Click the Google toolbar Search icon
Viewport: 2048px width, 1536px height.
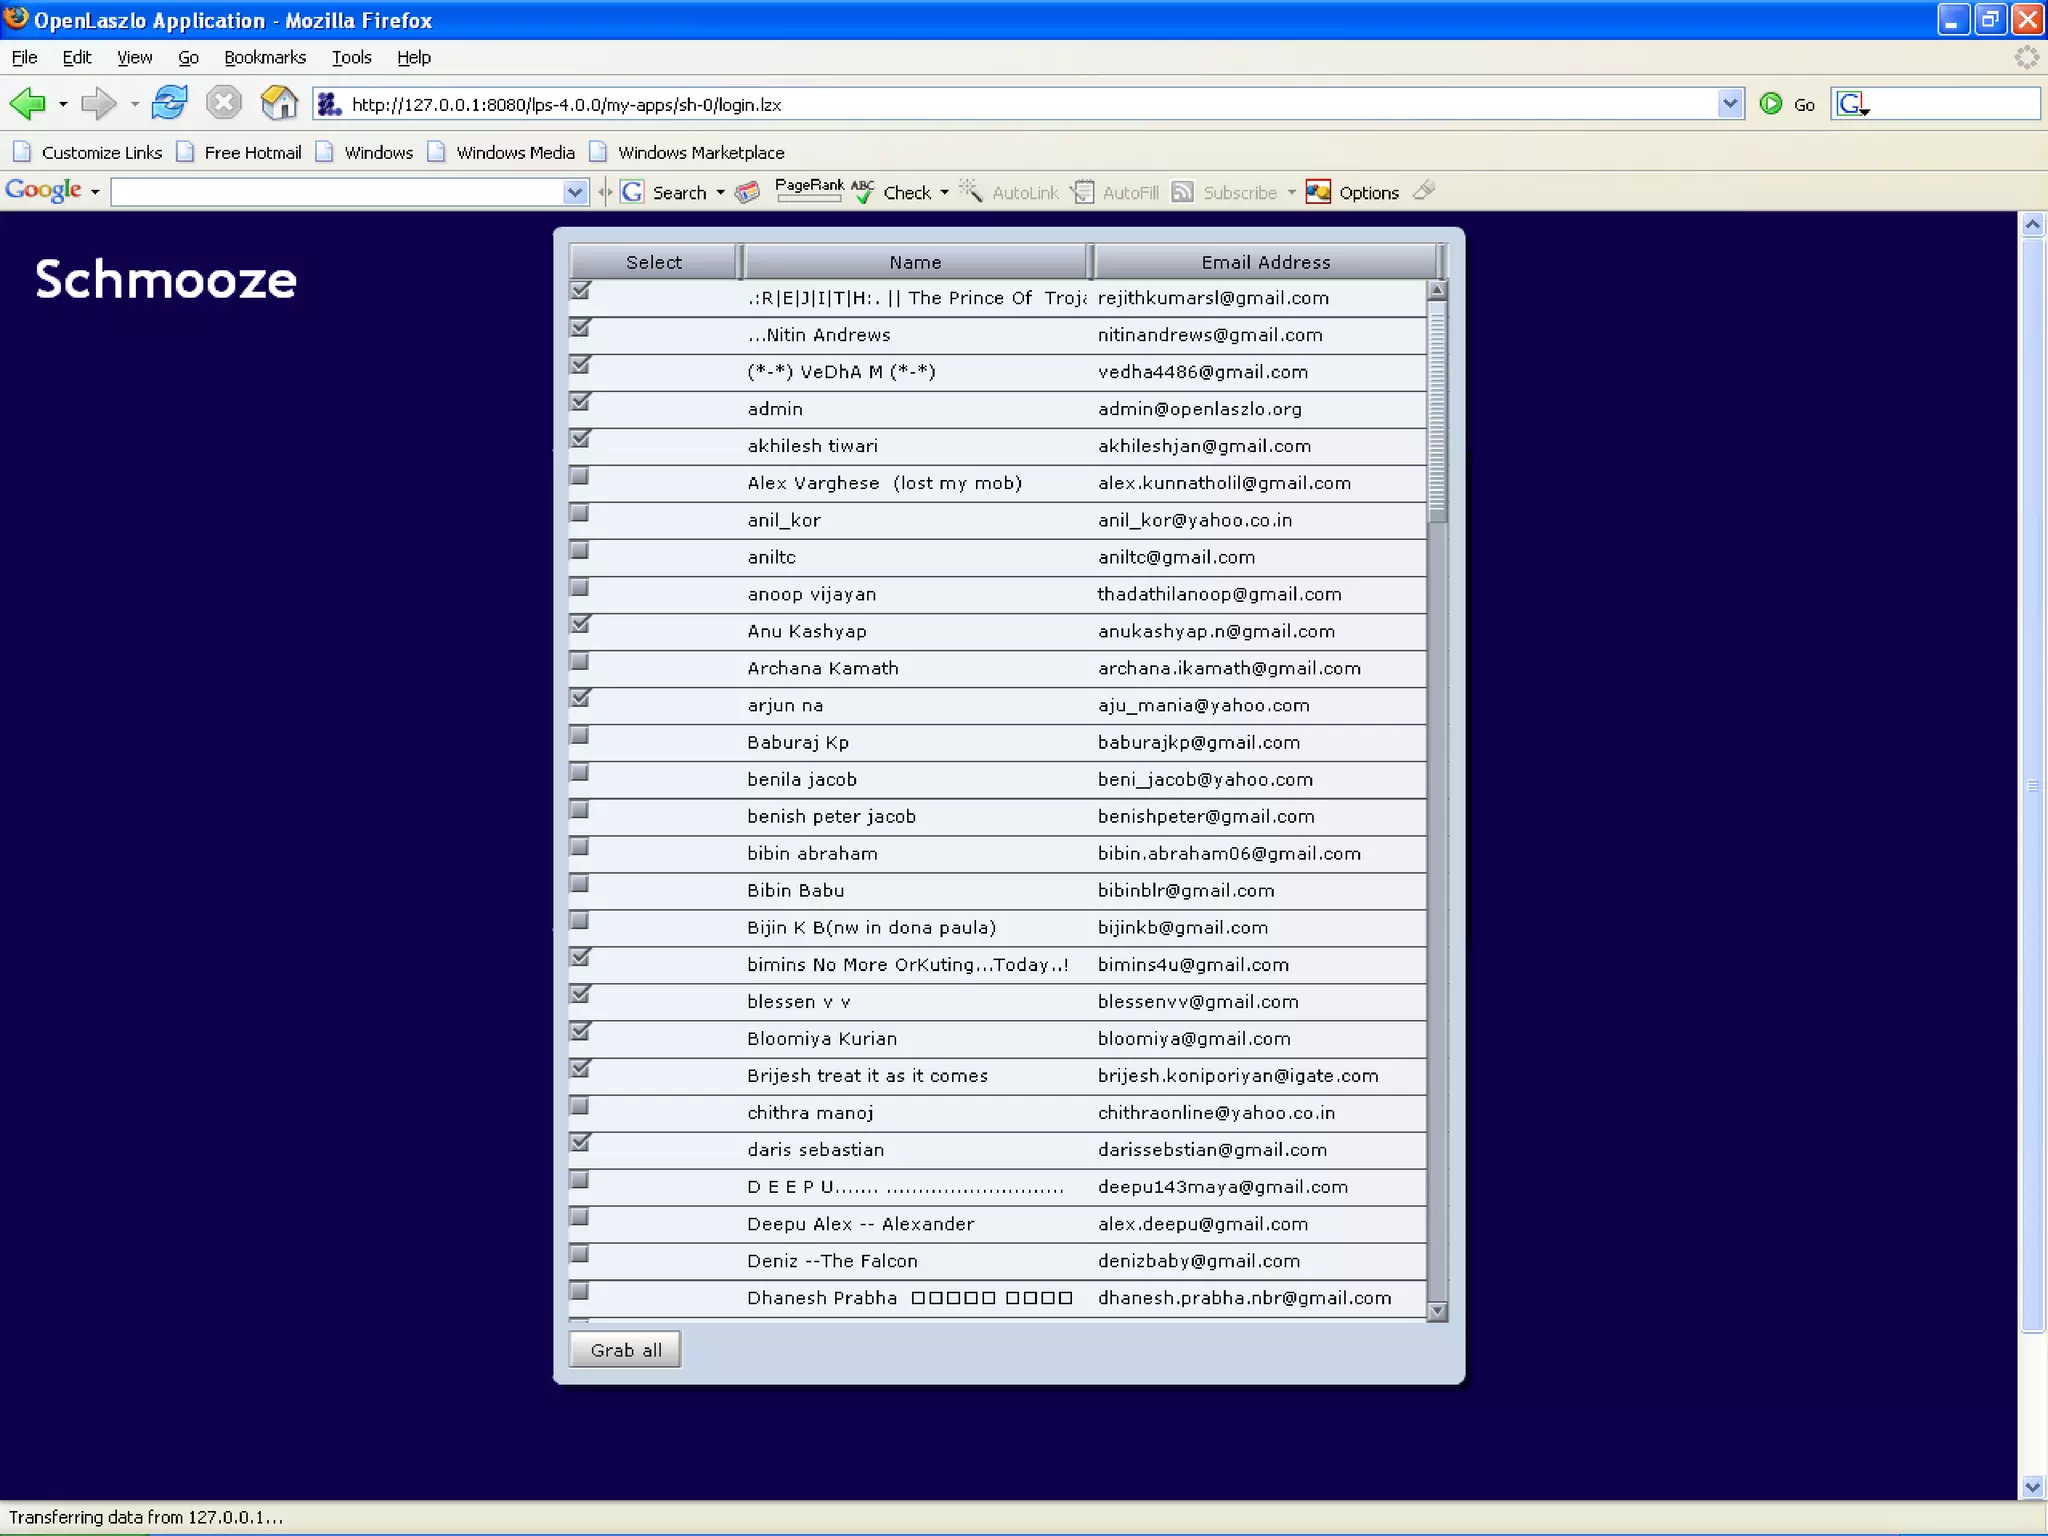(x=632, y=192)
